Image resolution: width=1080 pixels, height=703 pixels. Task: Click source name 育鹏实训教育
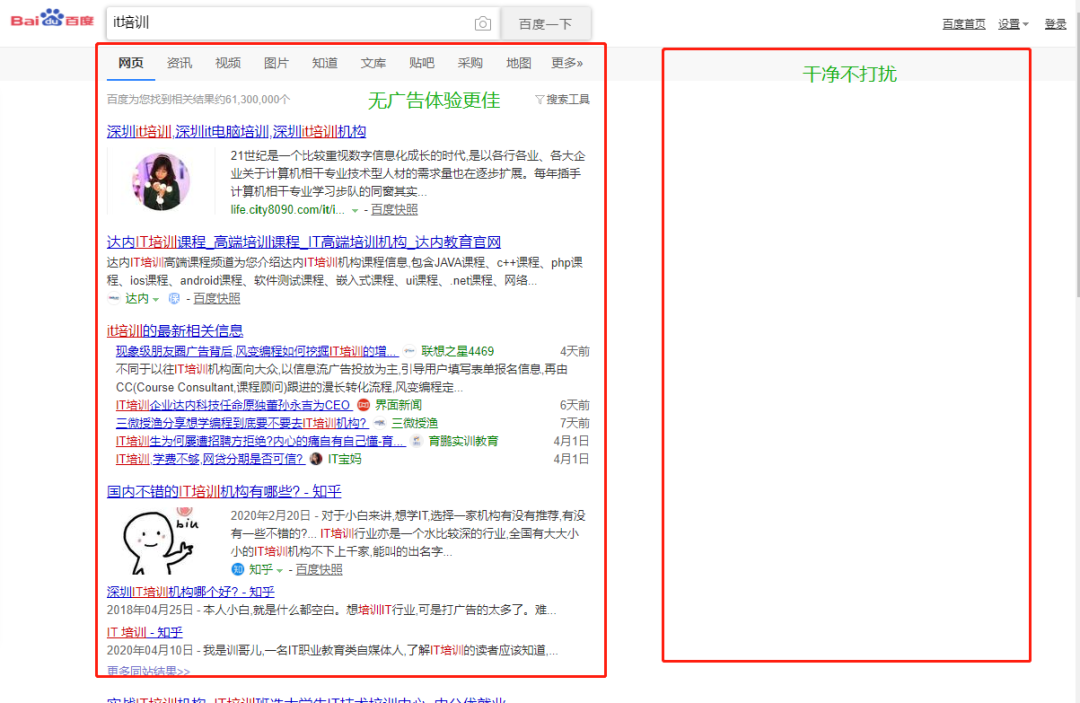(464, 441)
